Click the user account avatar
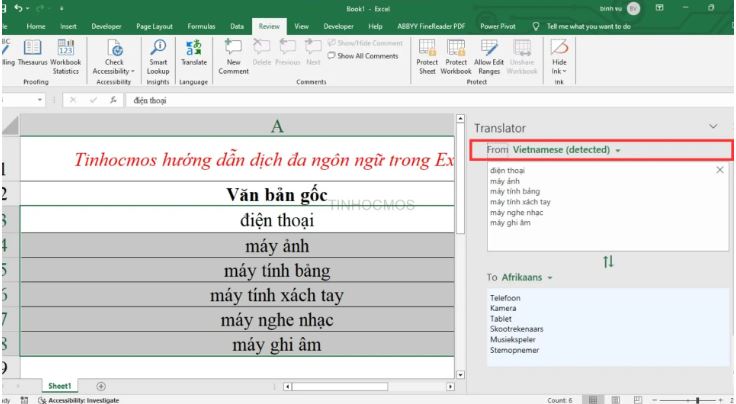The width and height of the screenshot is (736, 404). tap(633, 8)
